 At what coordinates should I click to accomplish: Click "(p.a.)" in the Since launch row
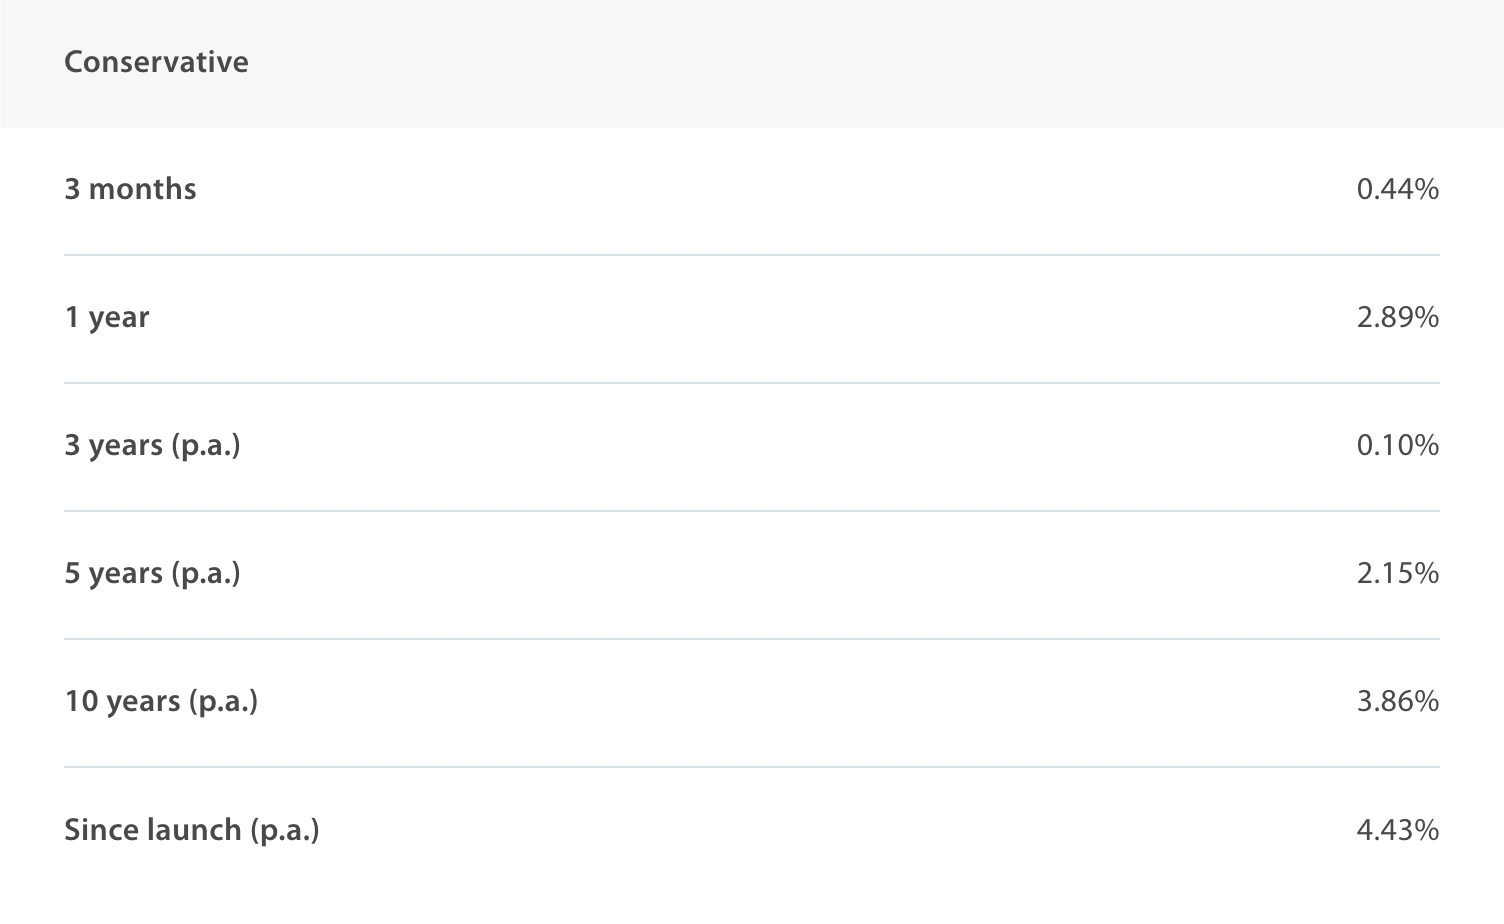(284, 830)
